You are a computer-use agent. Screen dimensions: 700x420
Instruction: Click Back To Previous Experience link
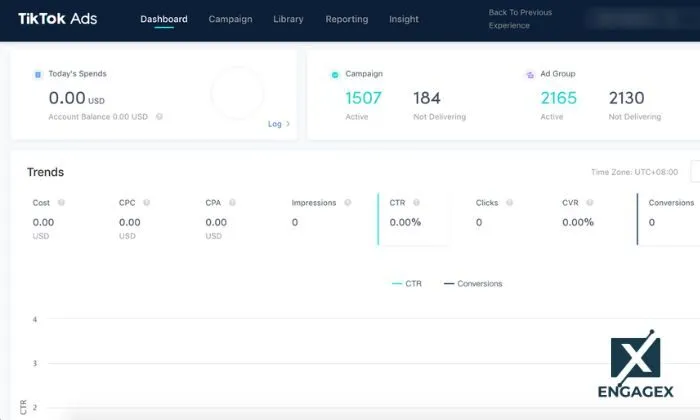pyautogui.click(x=519, y=19)
